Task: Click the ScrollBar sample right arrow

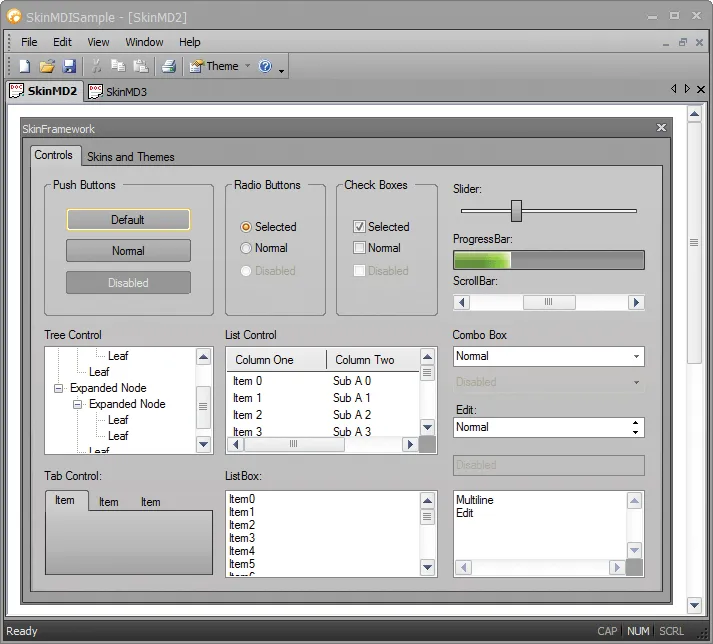Action: click(x=636, y=302)
